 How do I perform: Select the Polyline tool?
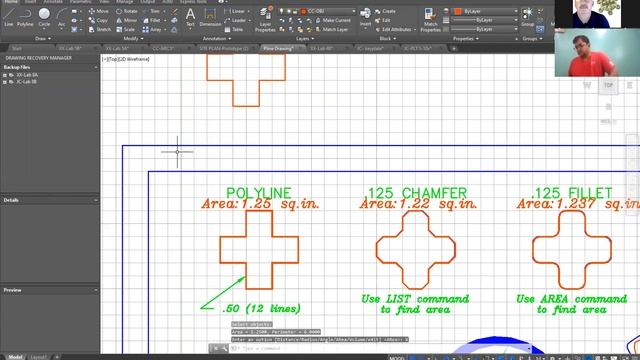pos(25,17)
